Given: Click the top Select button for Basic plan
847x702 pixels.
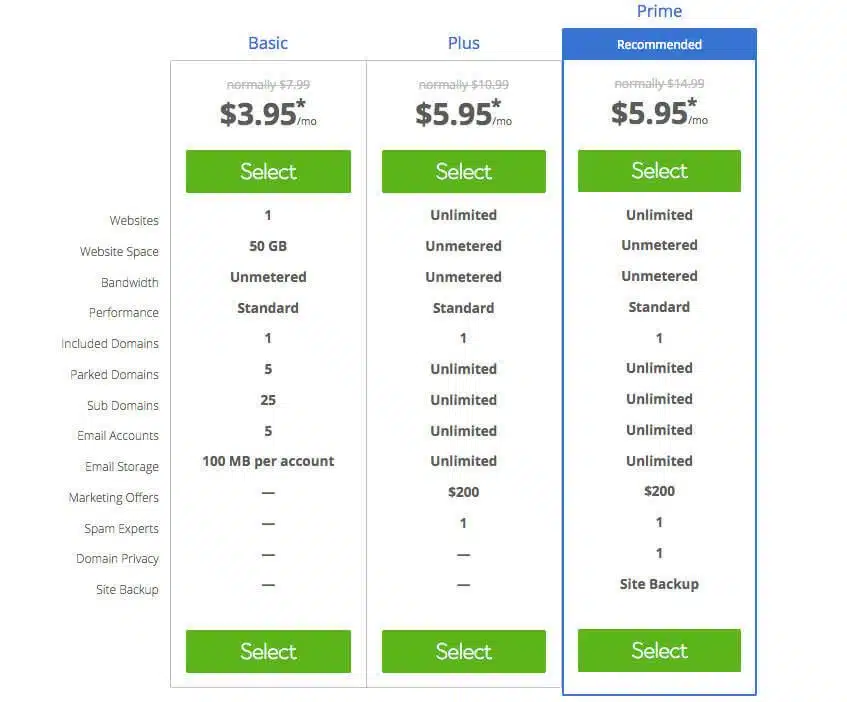Looking at the screenshot, I should pyautogui.click(x=268, y=172).
